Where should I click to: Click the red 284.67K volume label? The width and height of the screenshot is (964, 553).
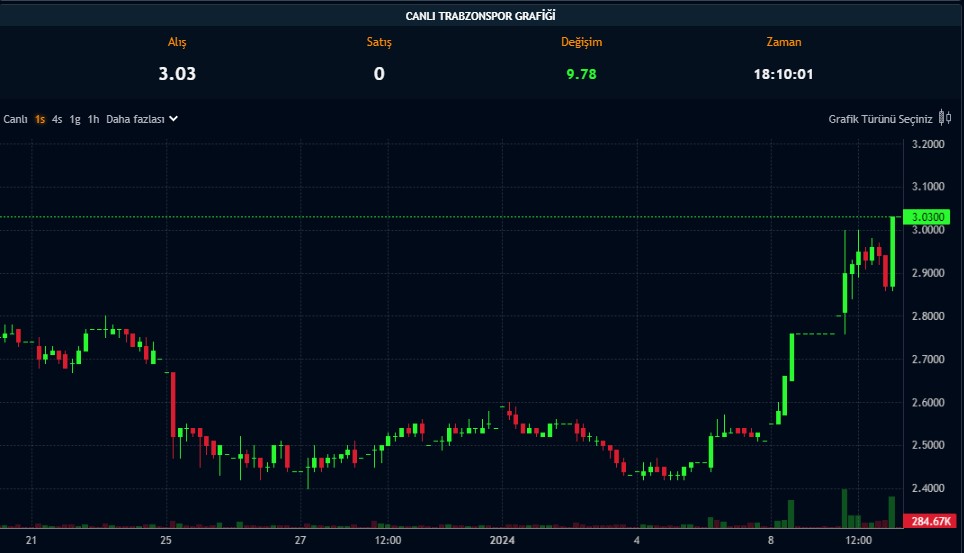click(x=926, y=521)
